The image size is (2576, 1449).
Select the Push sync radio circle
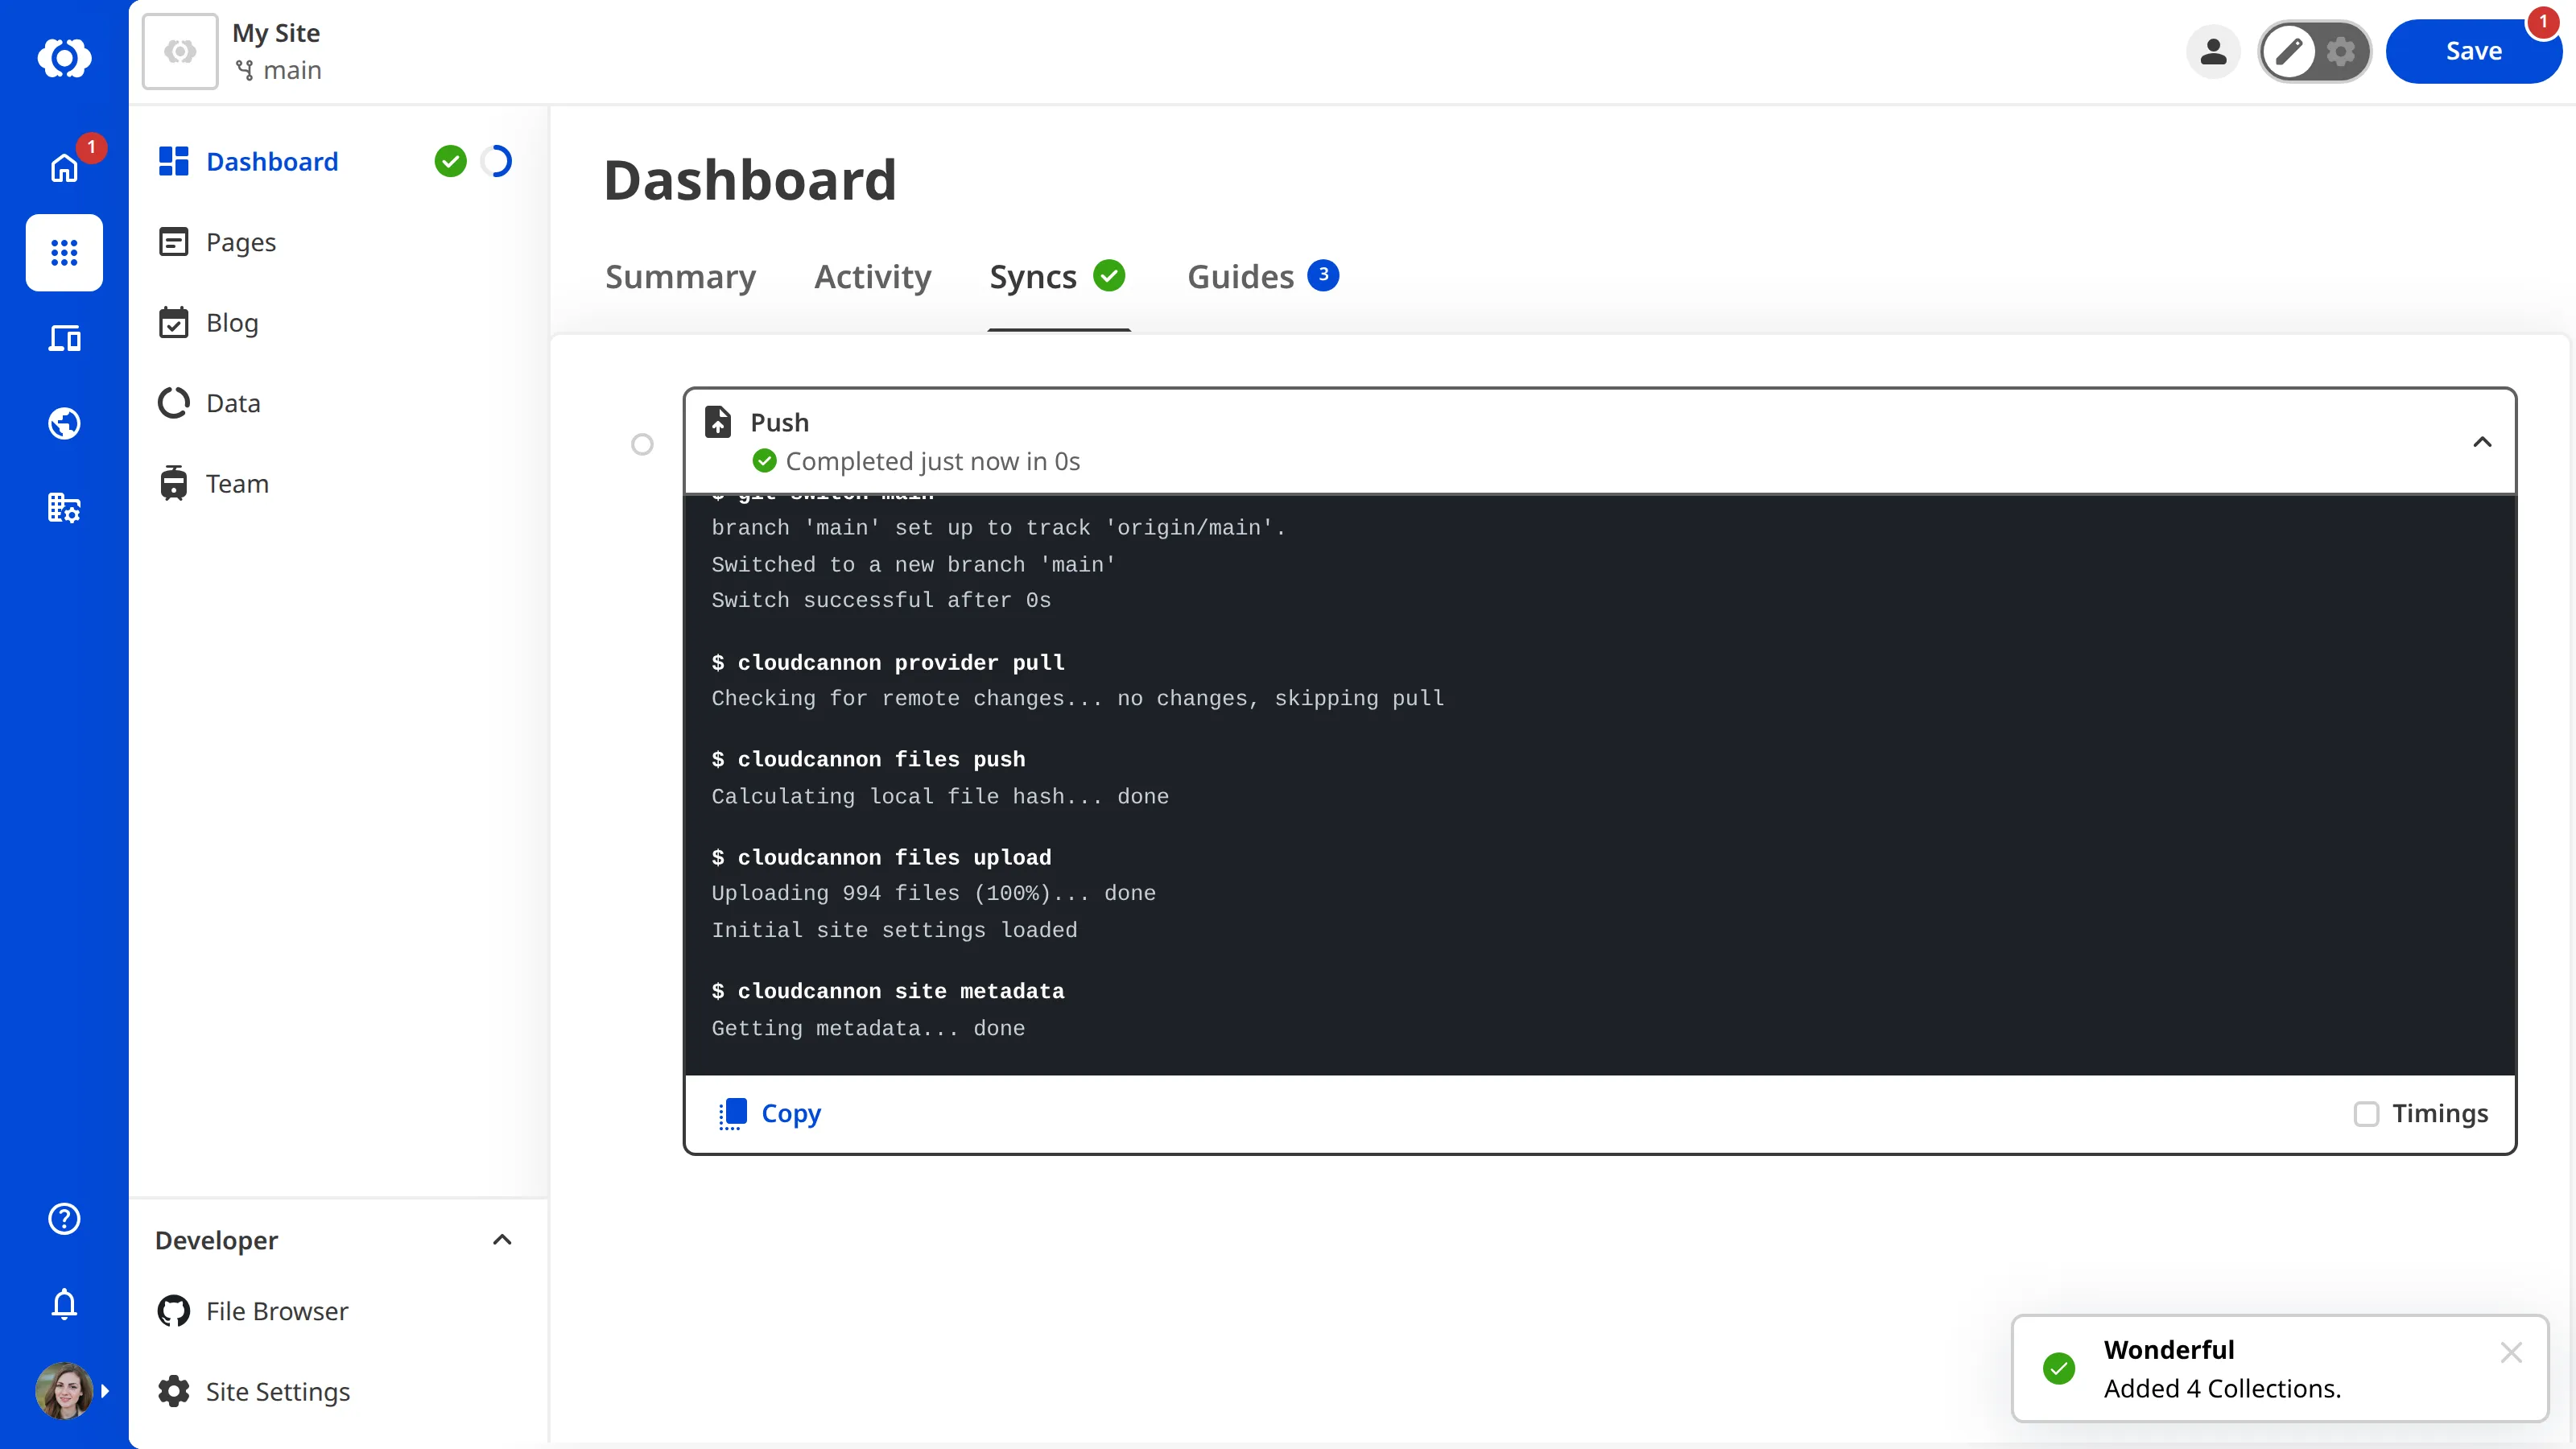pos(642,444)
